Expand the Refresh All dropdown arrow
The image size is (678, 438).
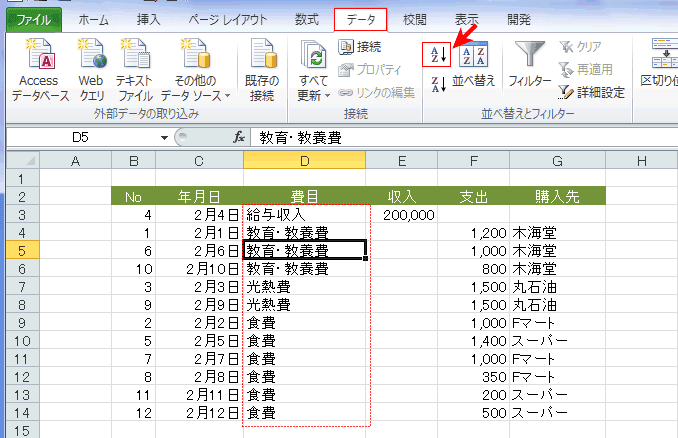click(327, 96)
